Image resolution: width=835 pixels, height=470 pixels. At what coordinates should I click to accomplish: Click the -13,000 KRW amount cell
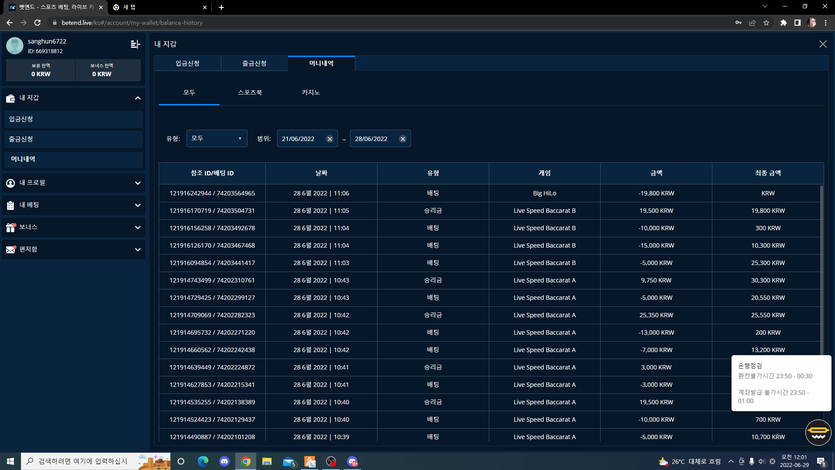click(x=656, y=333)
